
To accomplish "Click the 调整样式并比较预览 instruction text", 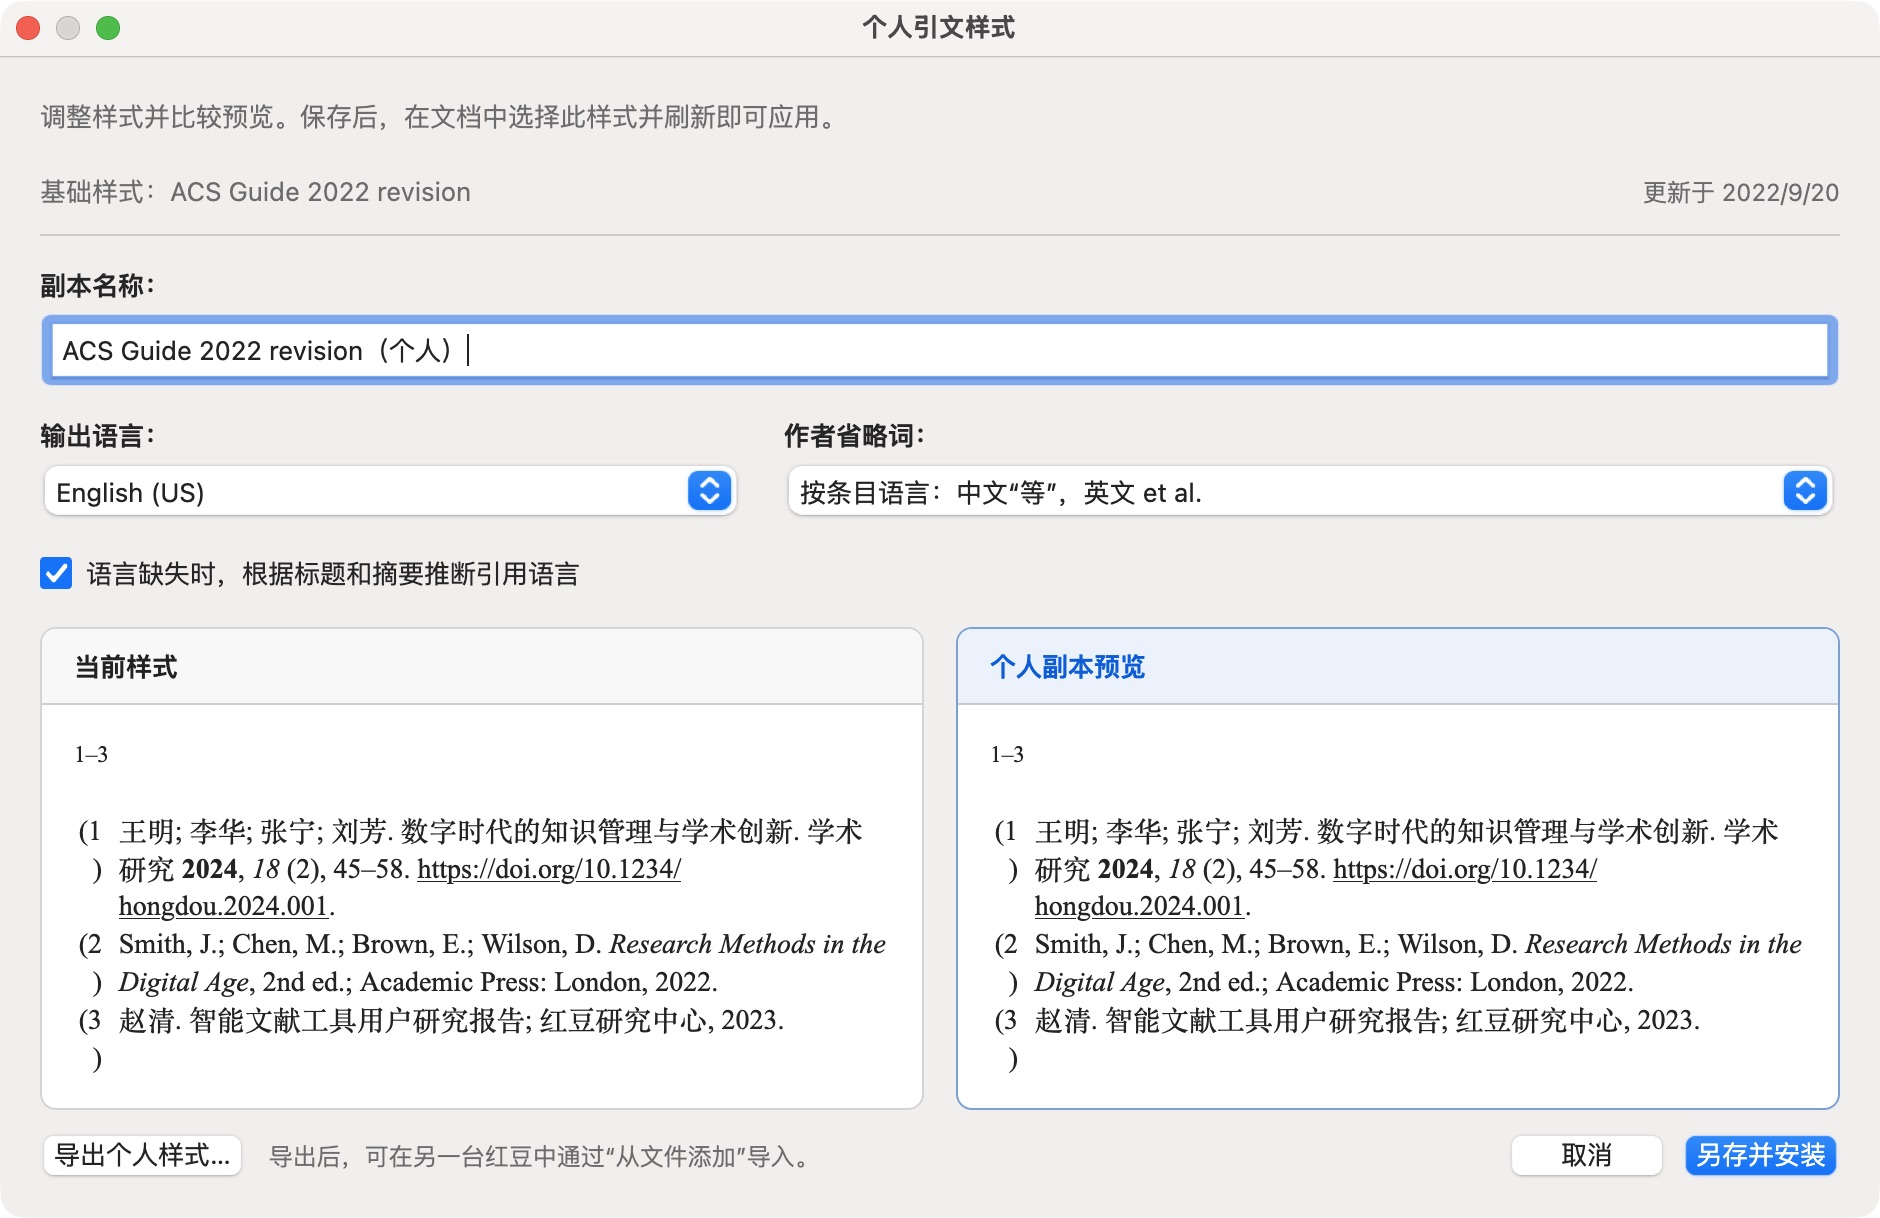I will (x=440, y=117).
